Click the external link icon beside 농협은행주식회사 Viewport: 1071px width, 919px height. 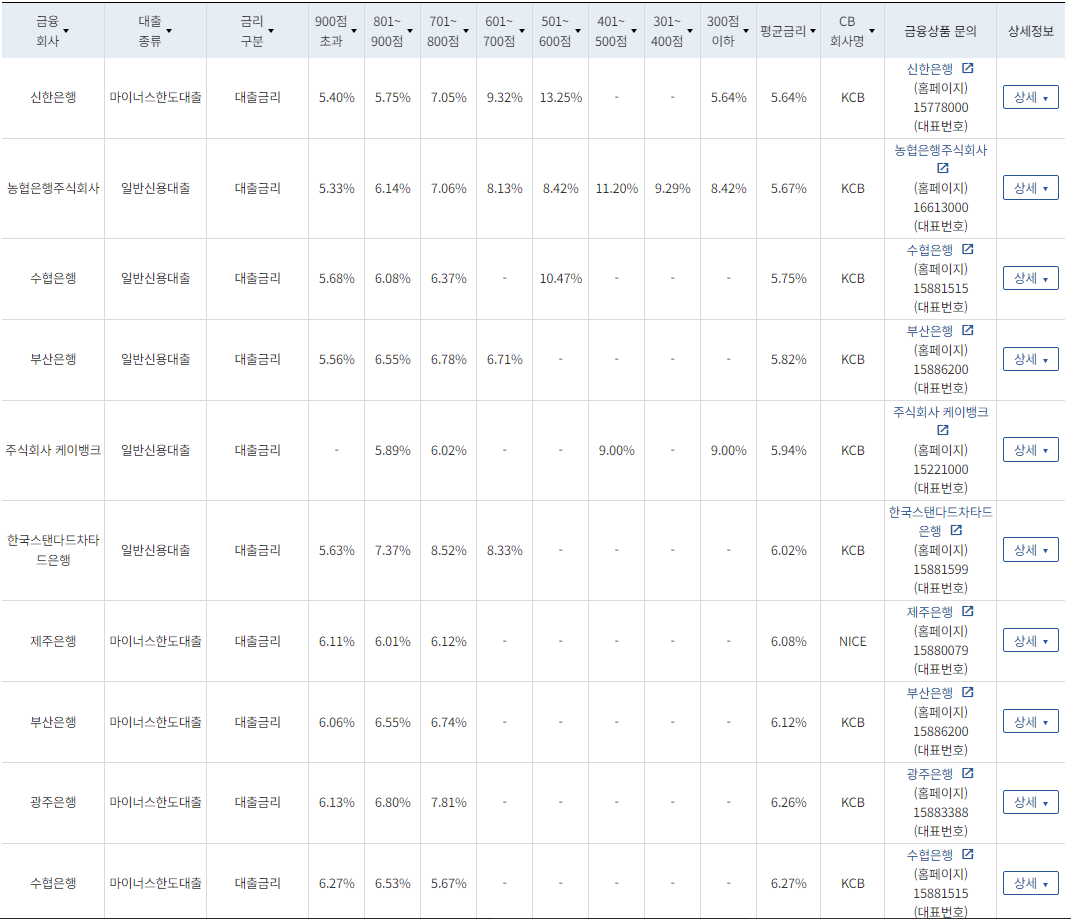[943, 168]
